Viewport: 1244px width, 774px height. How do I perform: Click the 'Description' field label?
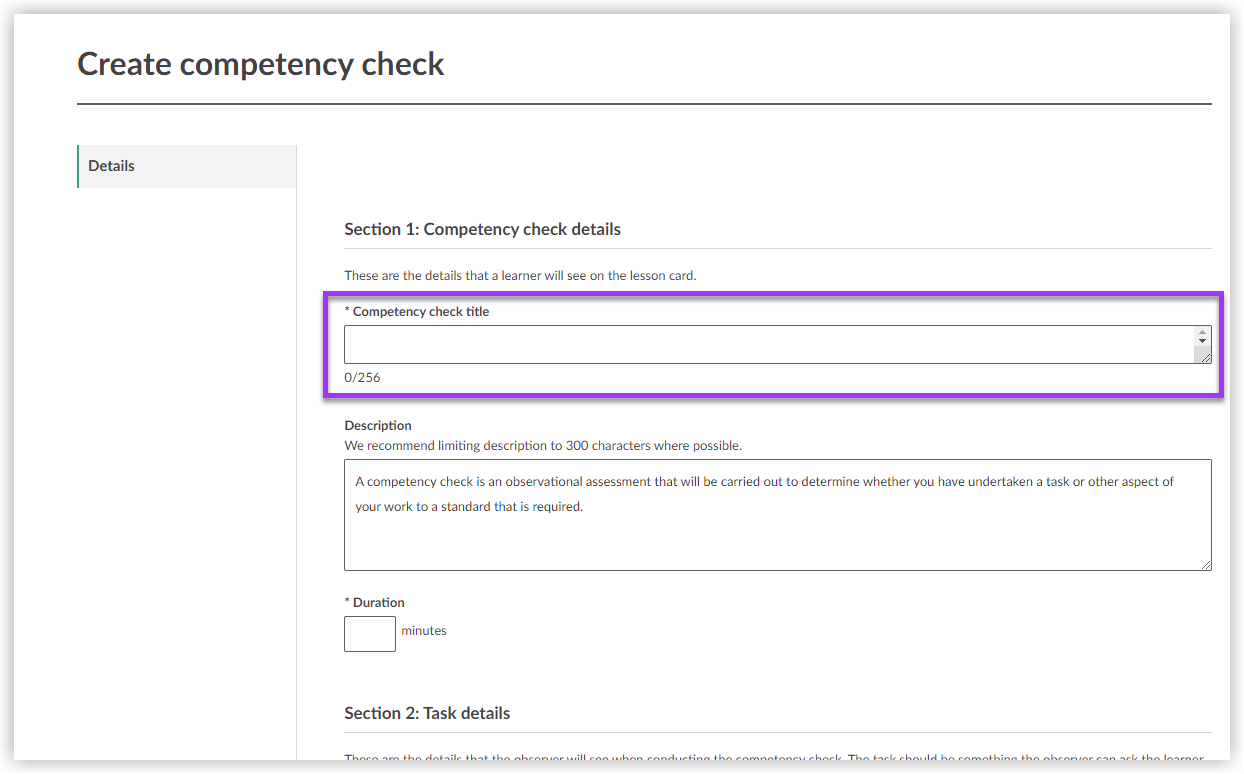[377, 424]
